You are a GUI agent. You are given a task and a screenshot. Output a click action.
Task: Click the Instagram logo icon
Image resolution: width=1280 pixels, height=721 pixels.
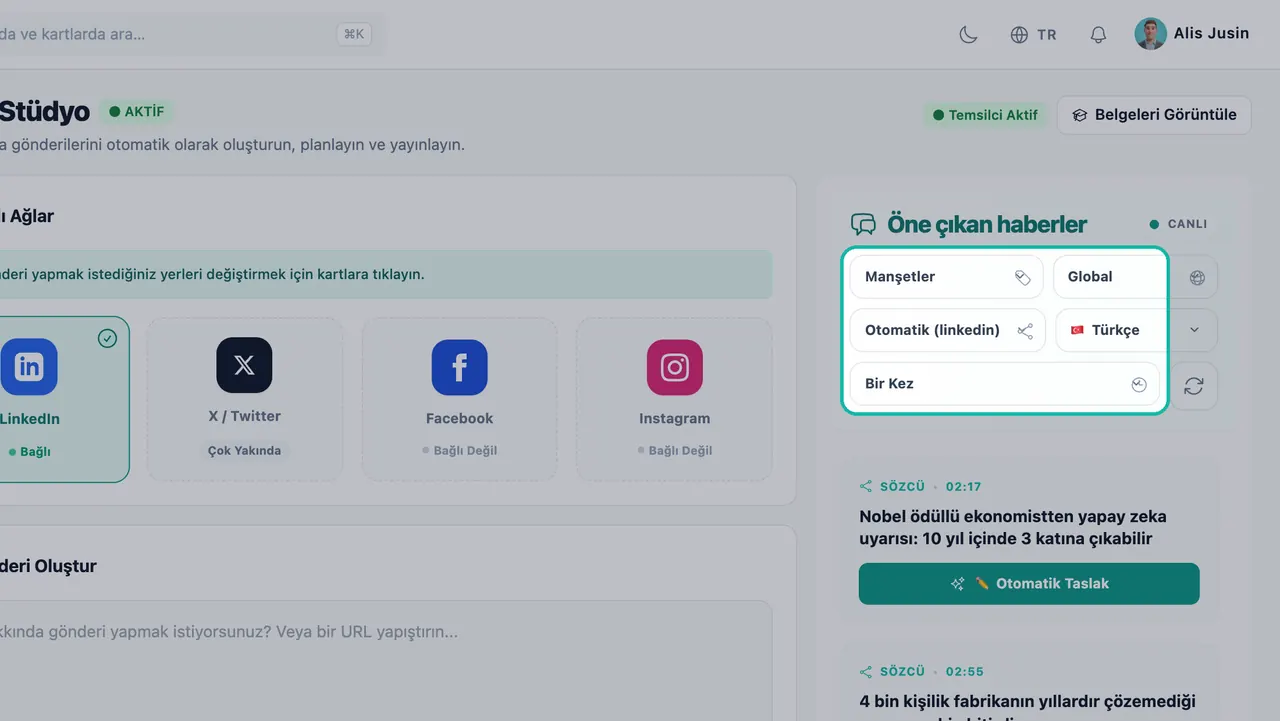coord(674,367)
